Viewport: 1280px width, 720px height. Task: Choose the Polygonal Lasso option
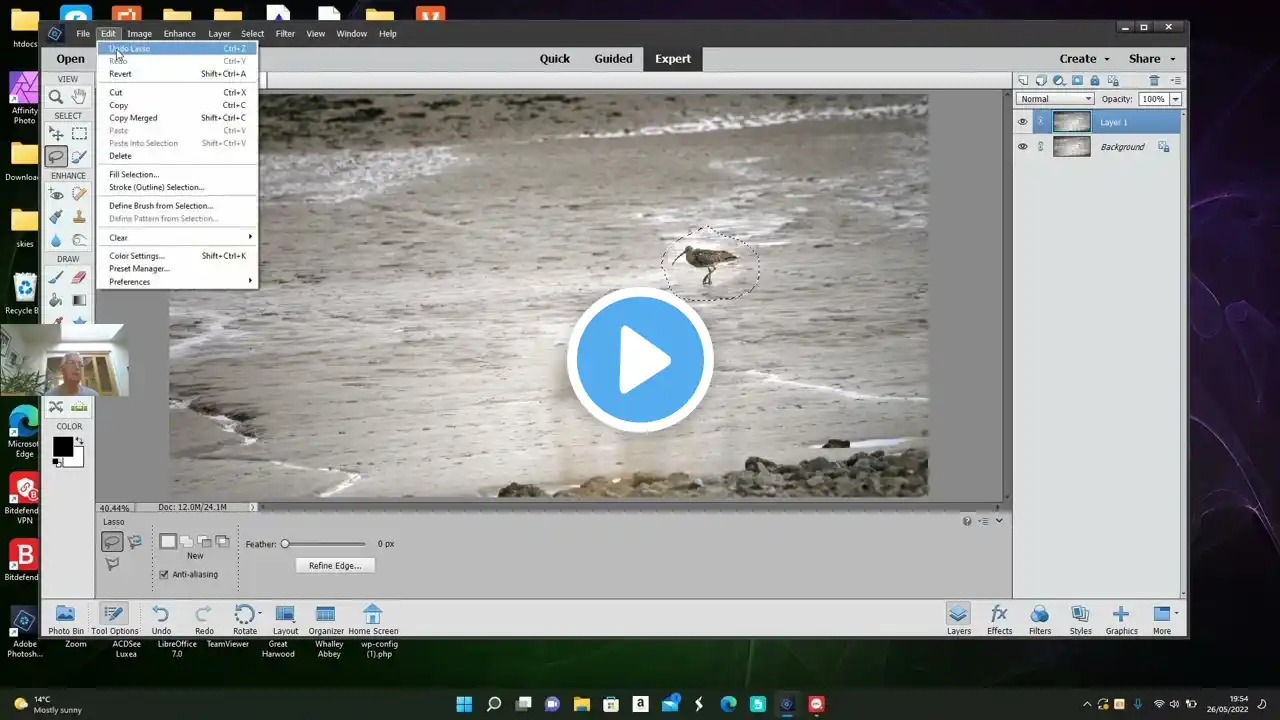coord(112,564)
